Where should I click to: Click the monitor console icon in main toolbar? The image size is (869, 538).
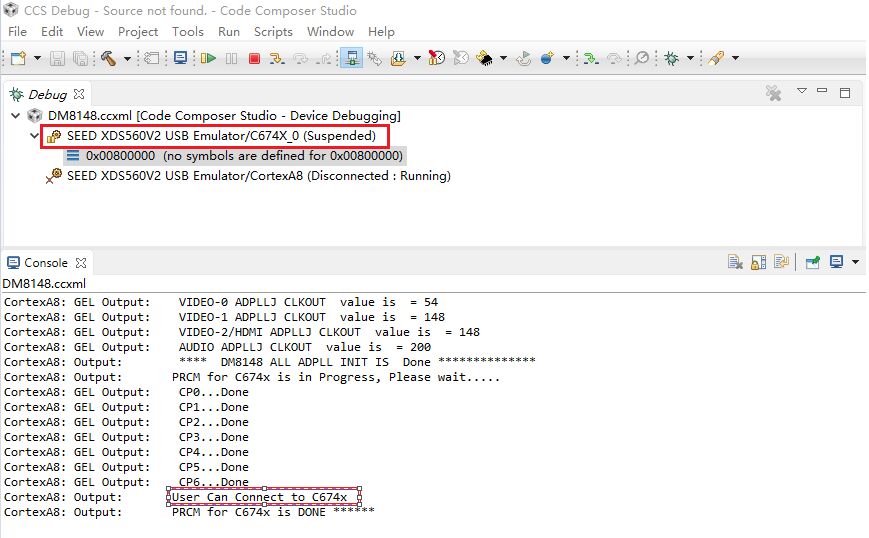pyautogui.click(x=180, y=58)
